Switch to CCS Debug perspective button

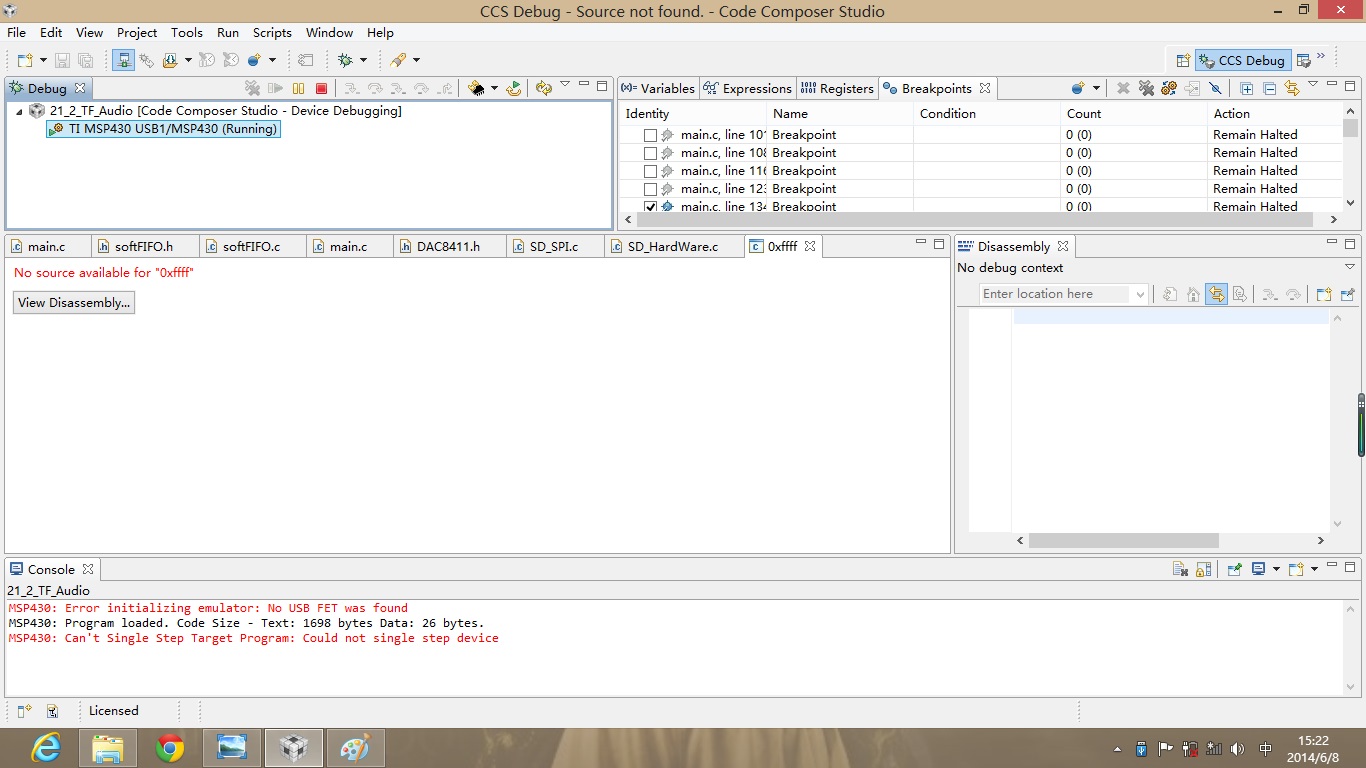(1243, 60)
